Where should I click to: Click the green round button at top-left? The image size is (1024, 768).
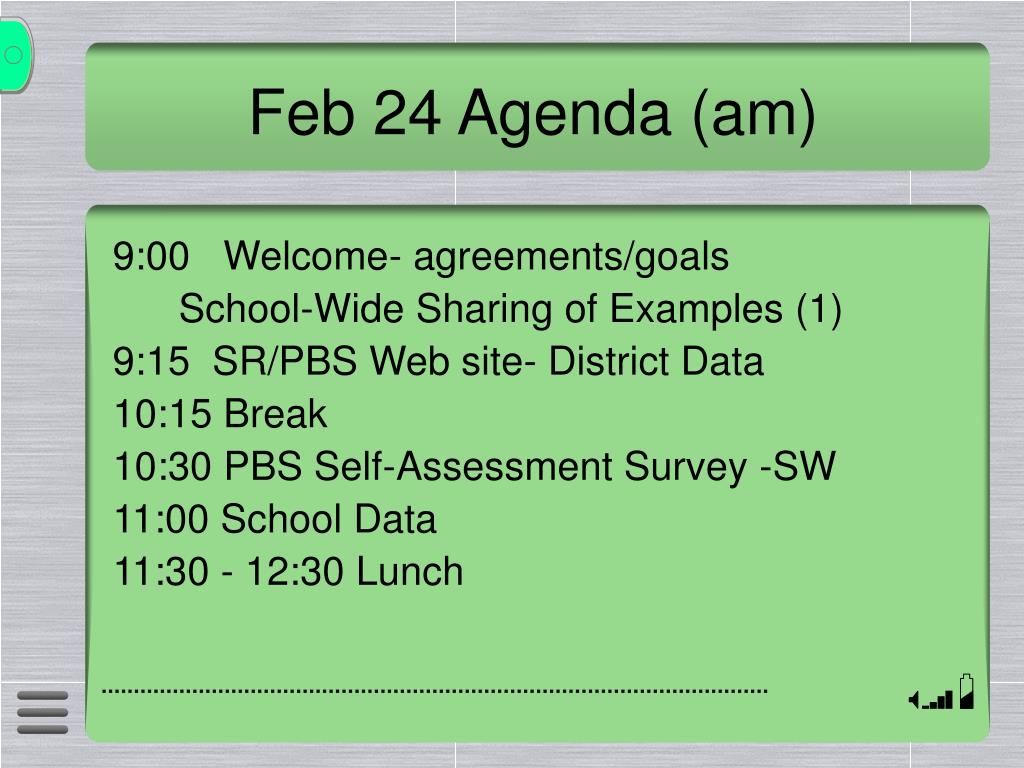pos(14,56)
